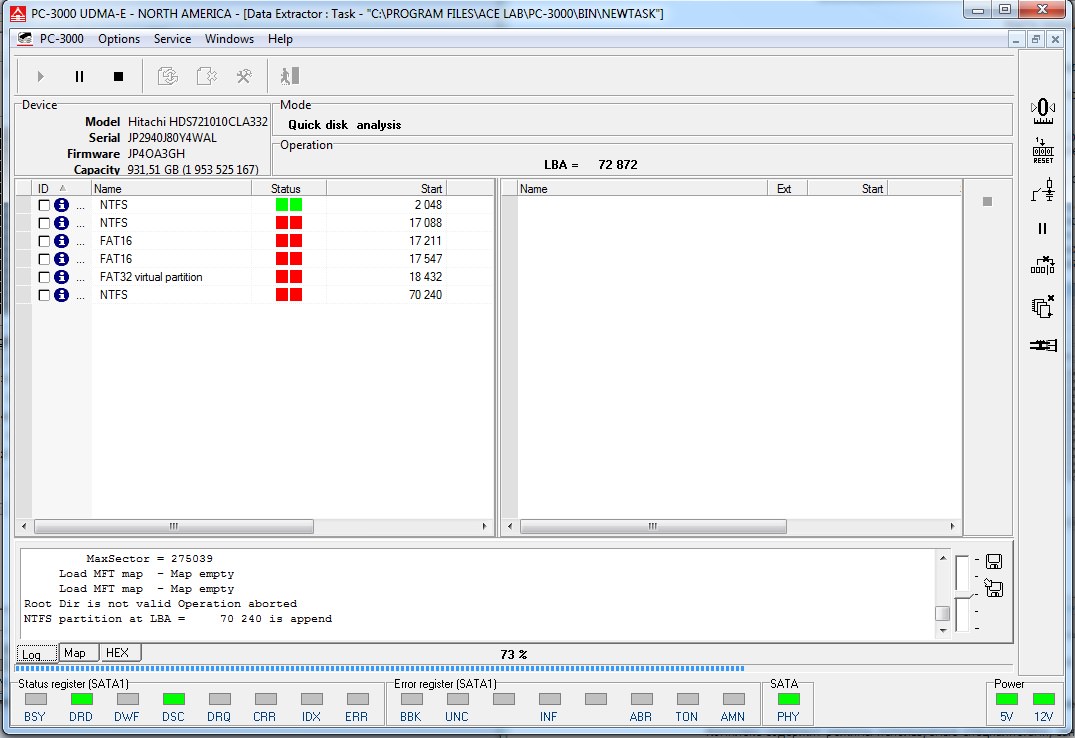The image size is (1075, 738).
Task: Click the file panel horizontal scrollbar
Action: (653, 526)
